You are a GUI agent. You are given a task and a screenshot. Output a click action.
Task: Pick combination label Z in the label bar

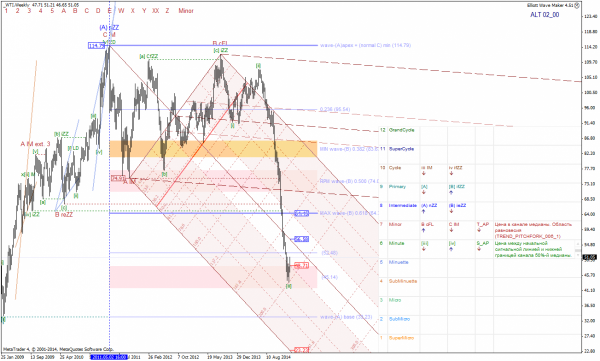click(x=167, y=11)
